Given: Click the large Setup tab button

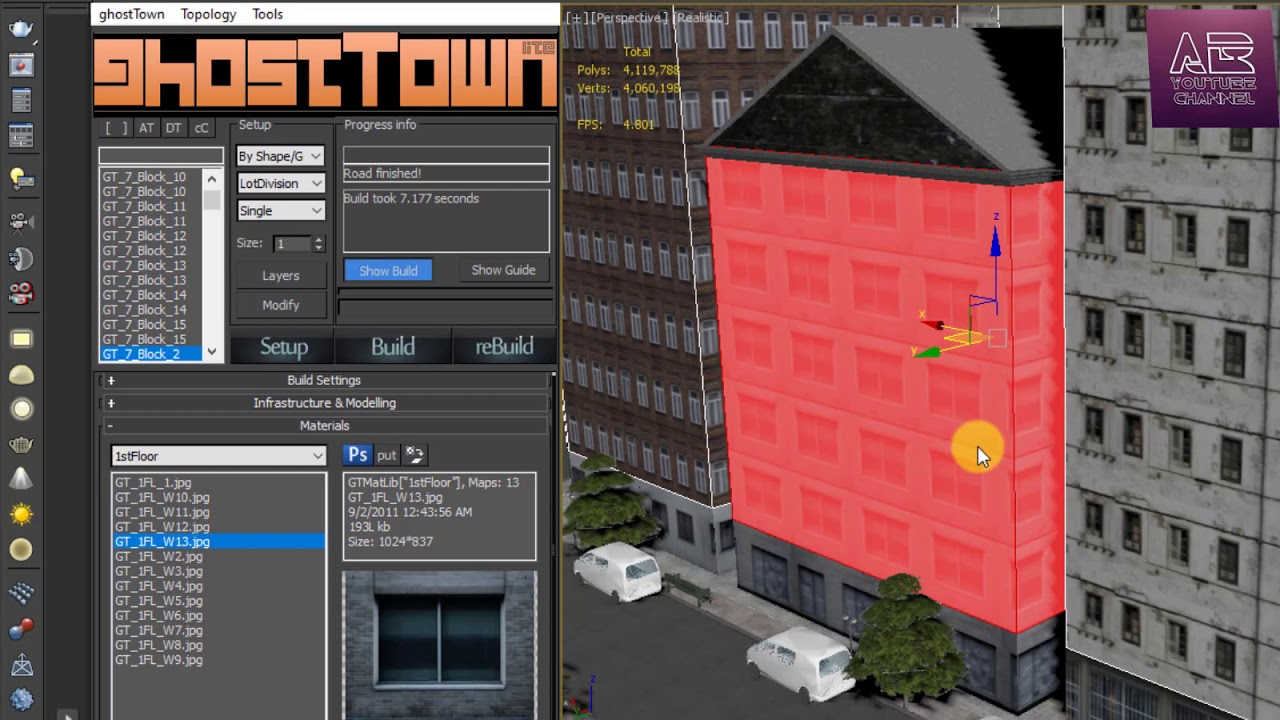Looking at the screenshot, I should (x=284, y=347).
